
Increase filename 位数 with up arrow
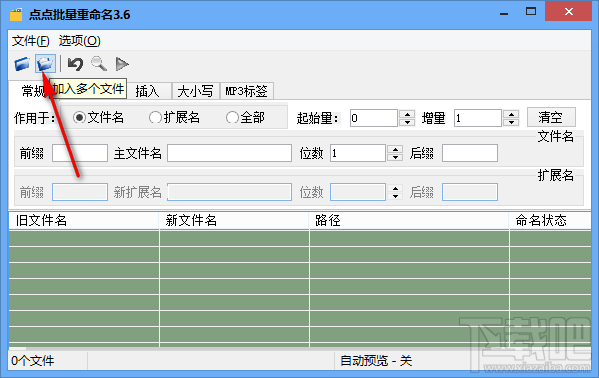(x=395, y=149)
